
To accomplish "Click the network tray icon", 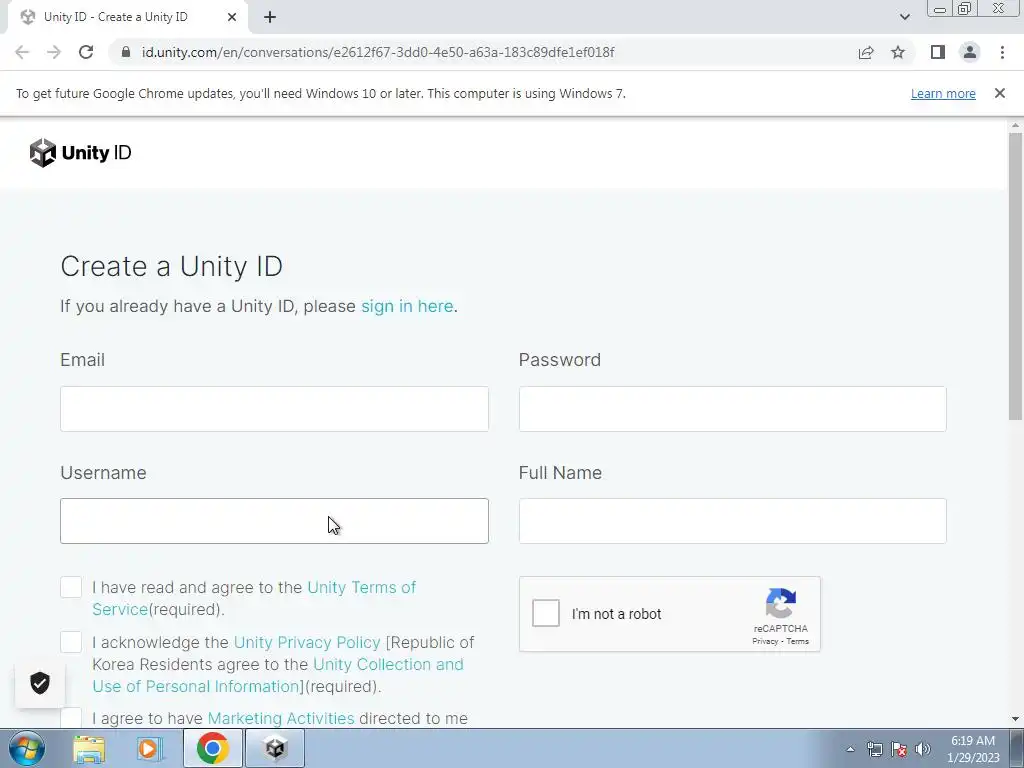I will point(874,750).
